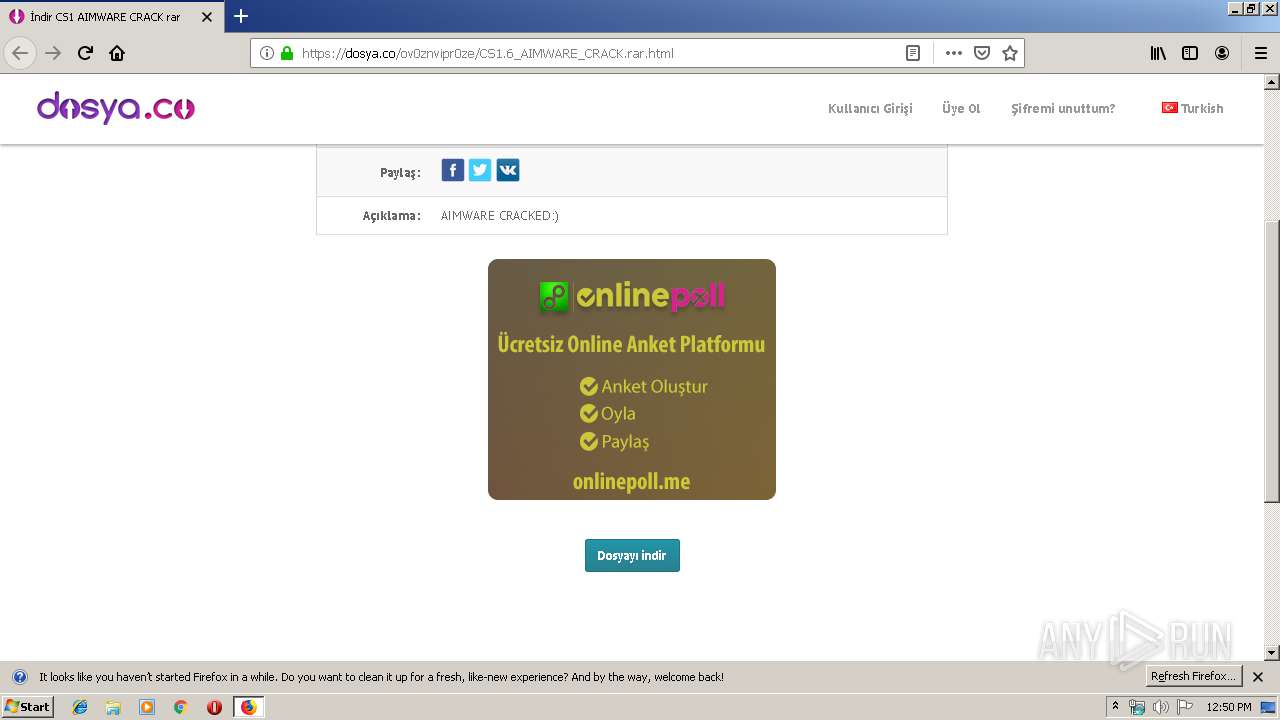The width and height of the screenshot is (1280, 720).
Task: Show sidebars toolbar icon
Action: (1190, 53)
